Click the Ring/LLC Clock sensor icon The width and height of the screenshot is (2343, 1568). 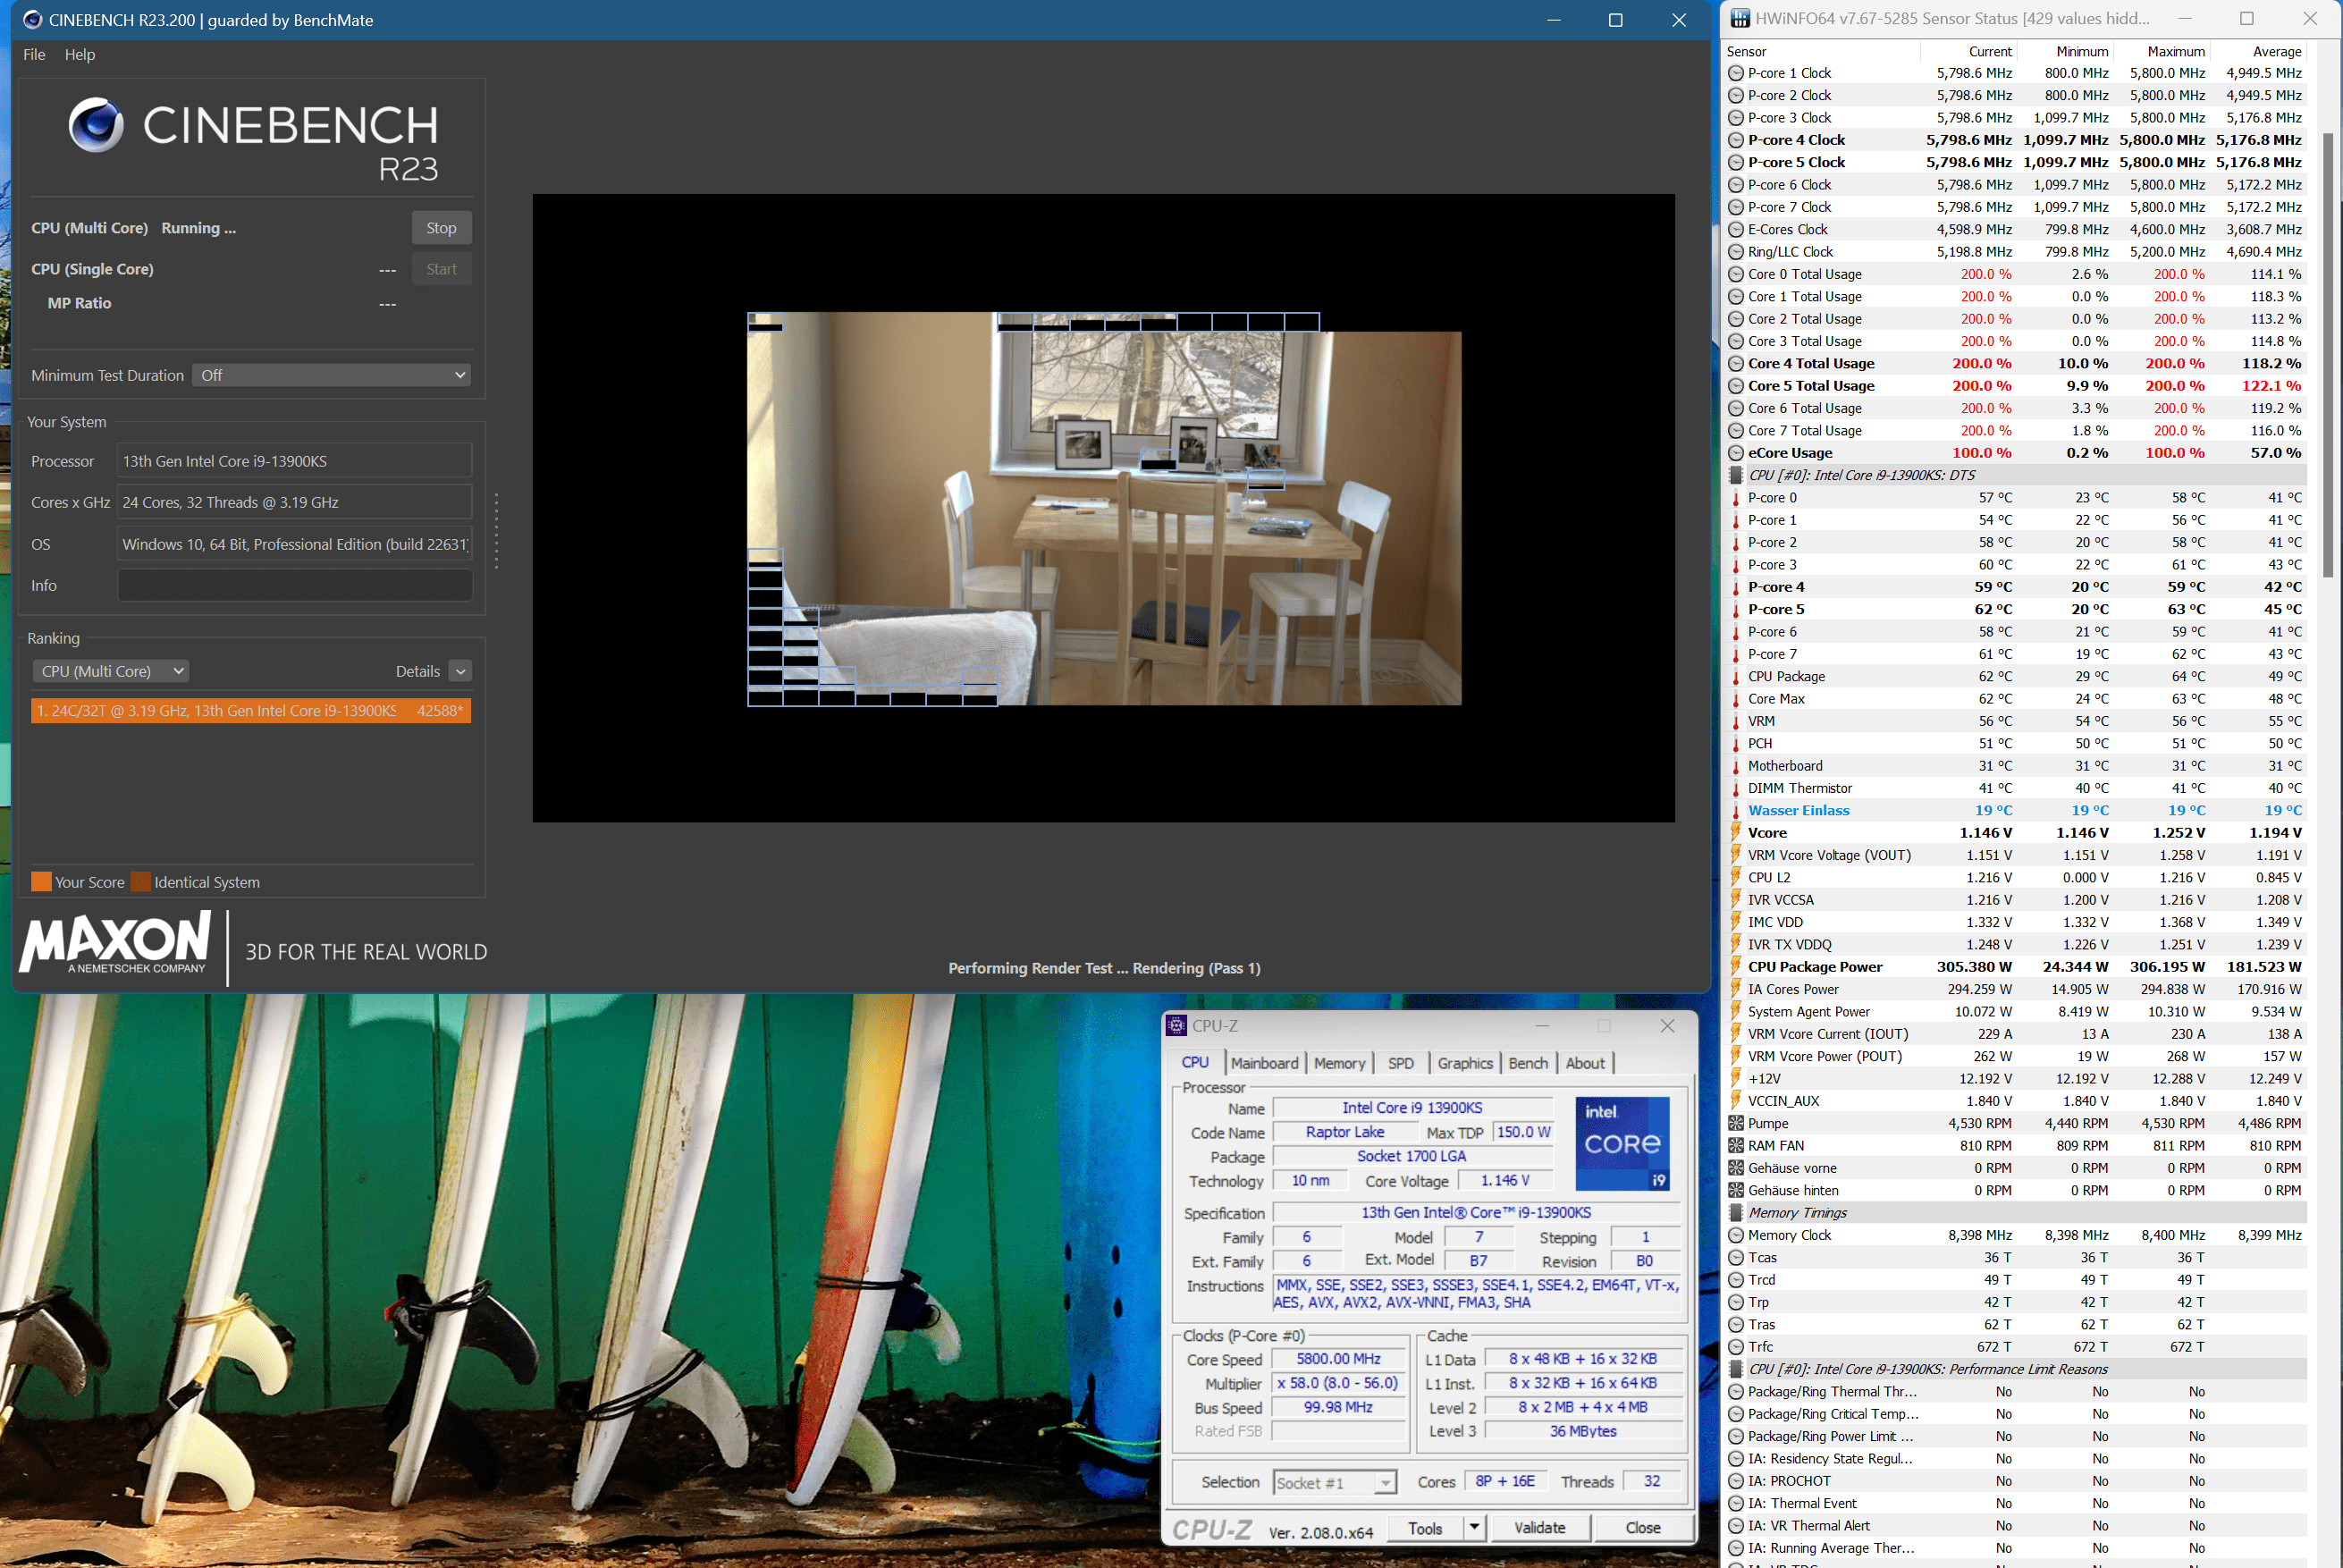click(1736, 252)
